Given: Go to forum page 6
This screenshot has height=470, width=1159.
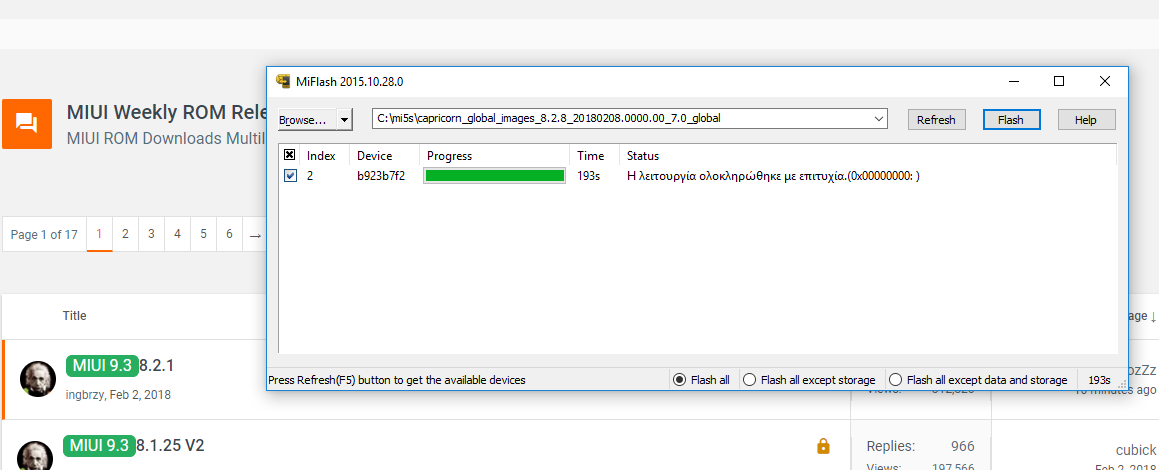Looking at the screenshot, I should click(x=229, y=234).
